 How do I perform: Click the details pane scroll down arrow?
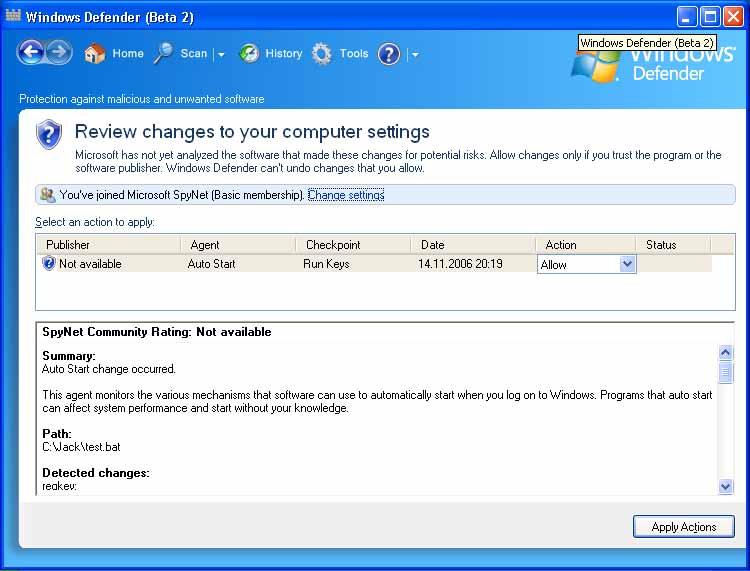pyautogui.click(x=726, y=486)
